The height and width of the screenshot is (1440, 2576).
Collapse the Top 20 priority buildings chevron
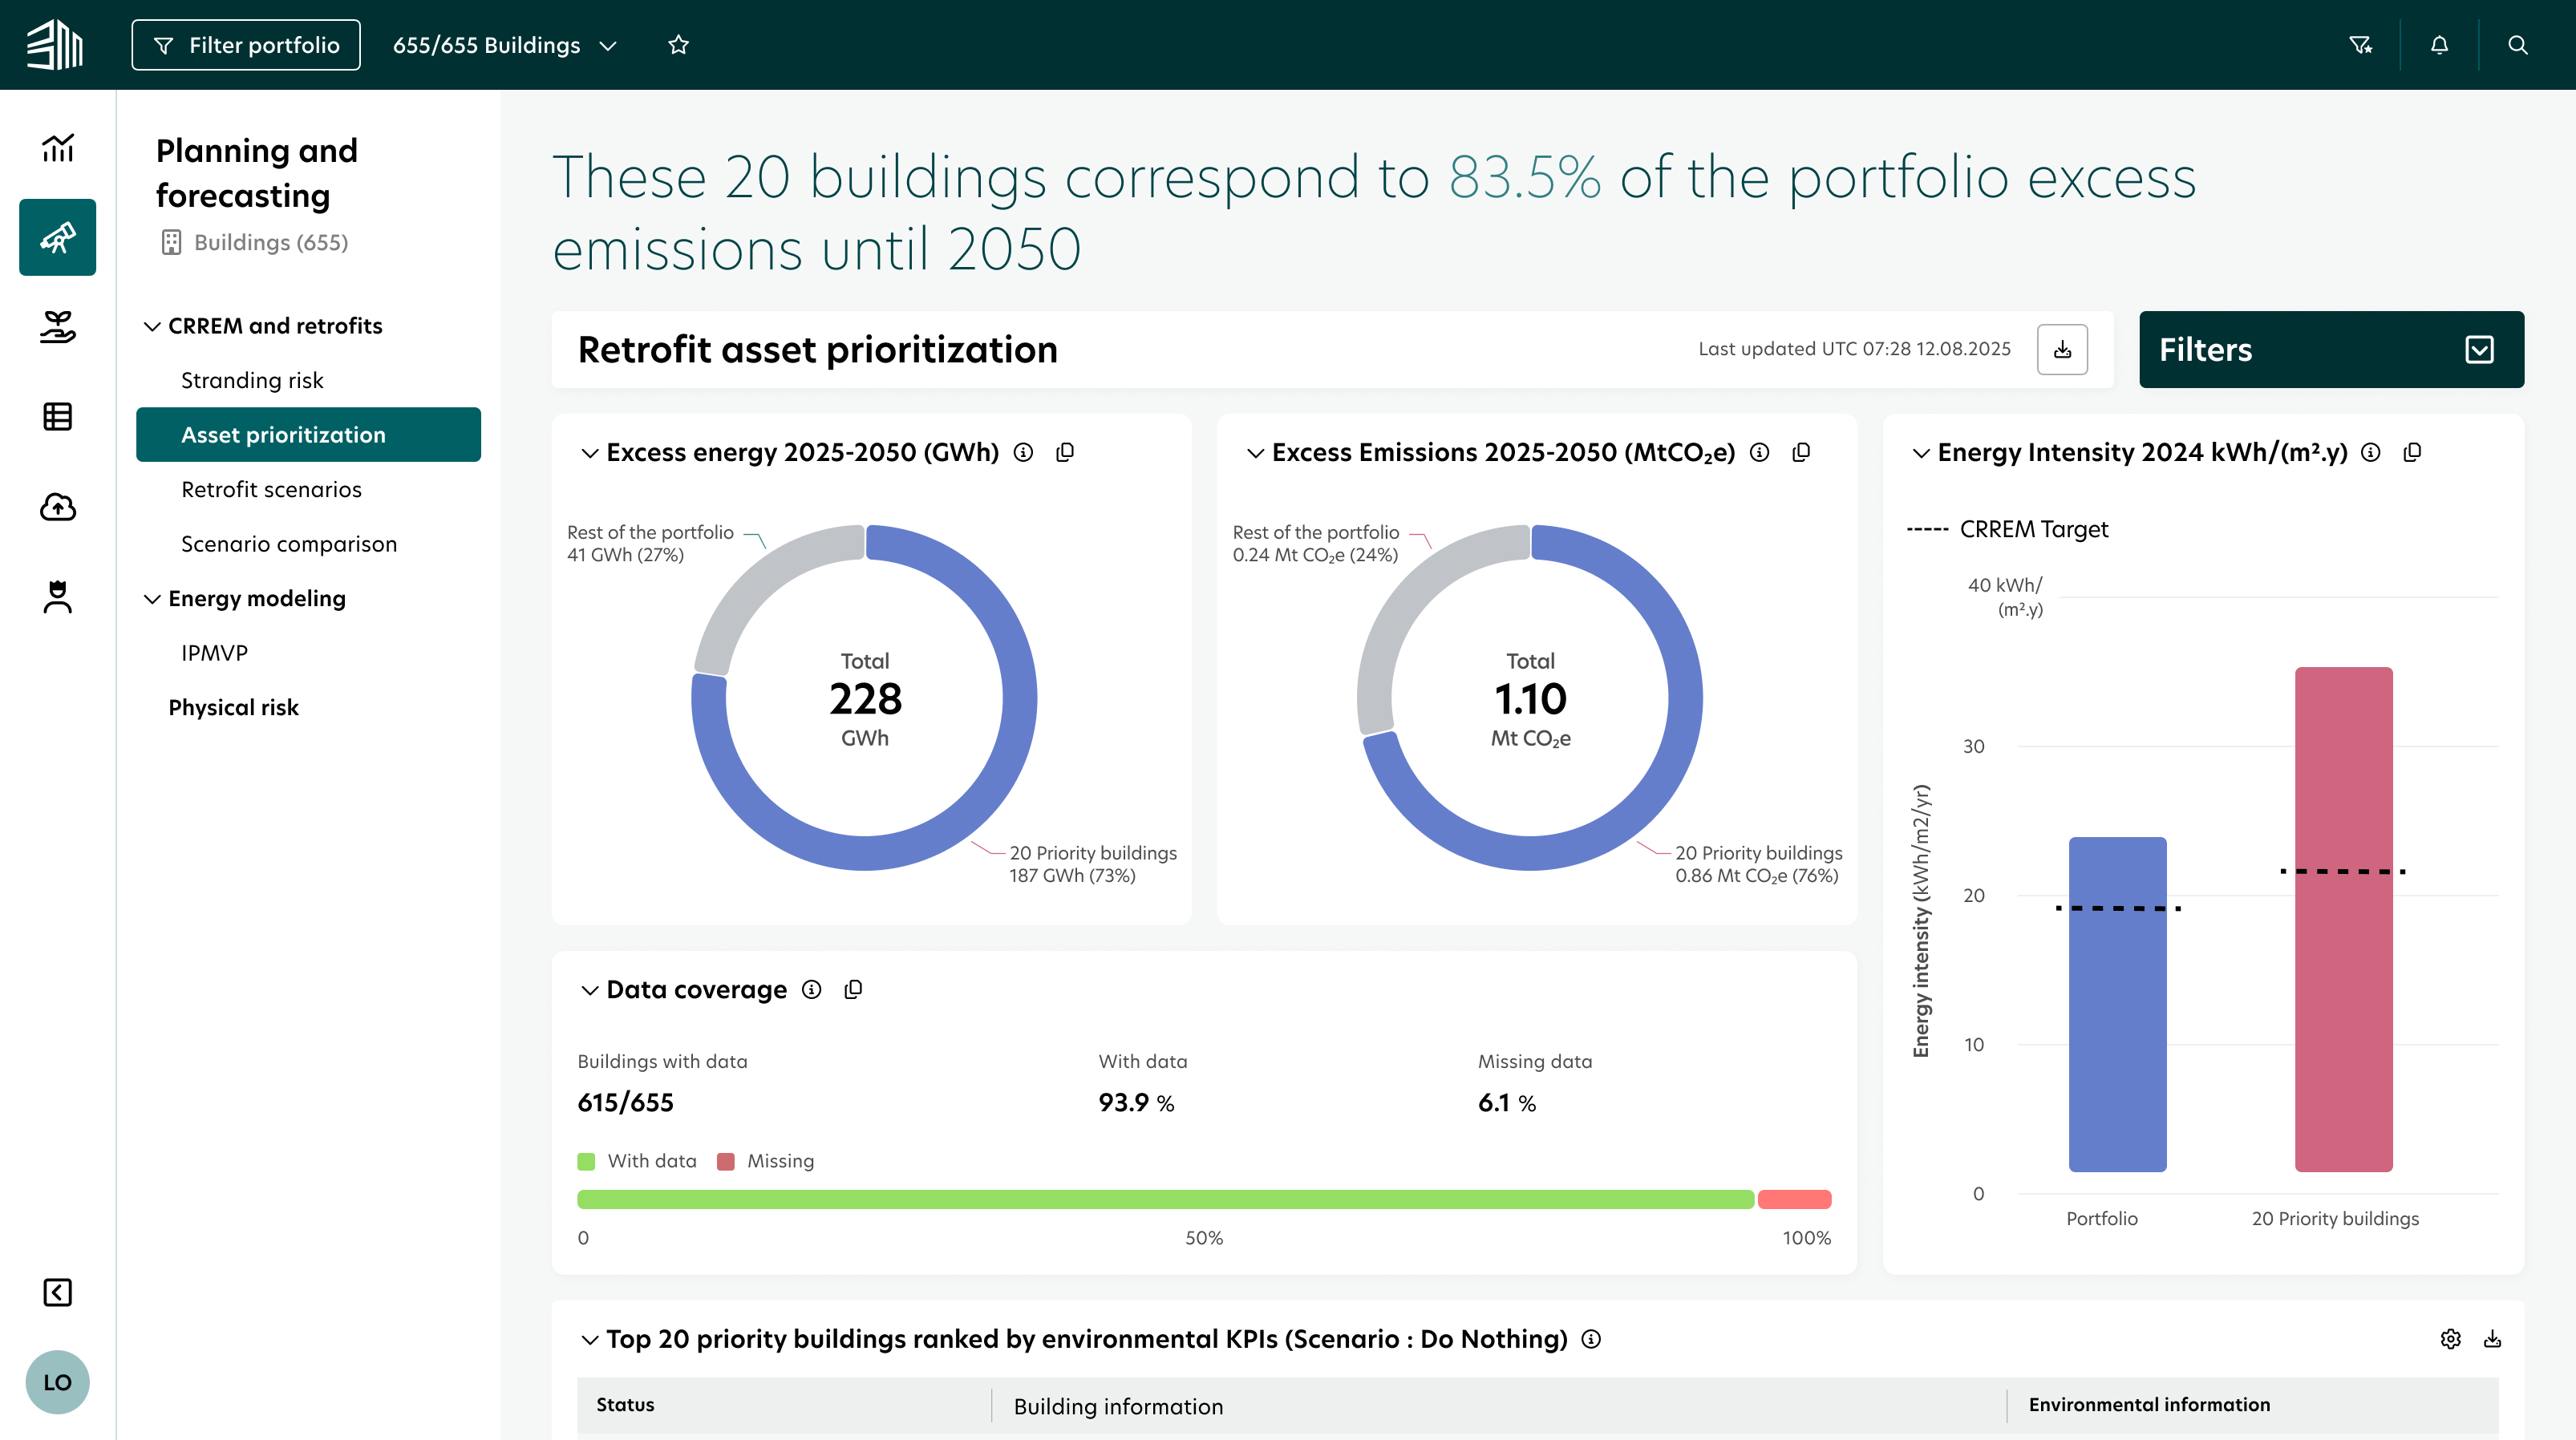[x=590, y=1340]
